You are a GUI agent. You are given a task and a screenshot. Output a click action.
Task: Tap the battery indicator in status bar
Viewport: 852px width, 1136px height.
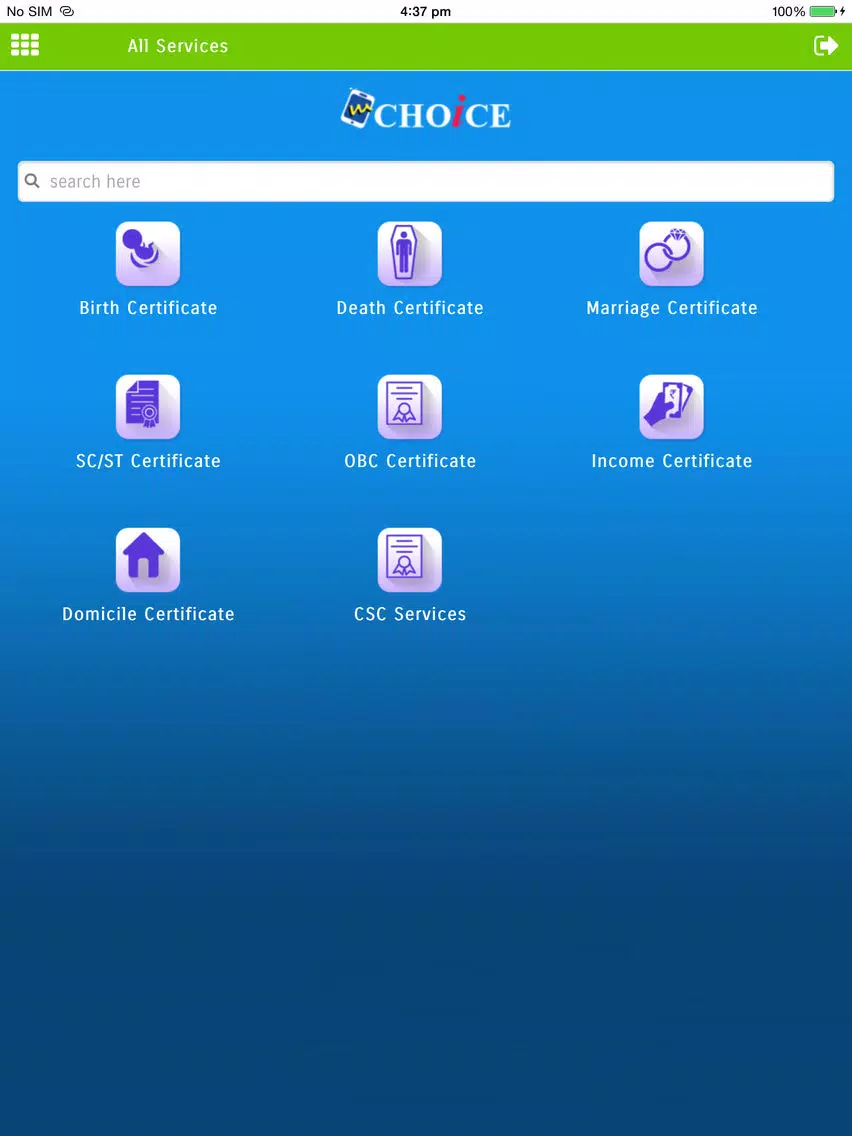pos(823,12)
